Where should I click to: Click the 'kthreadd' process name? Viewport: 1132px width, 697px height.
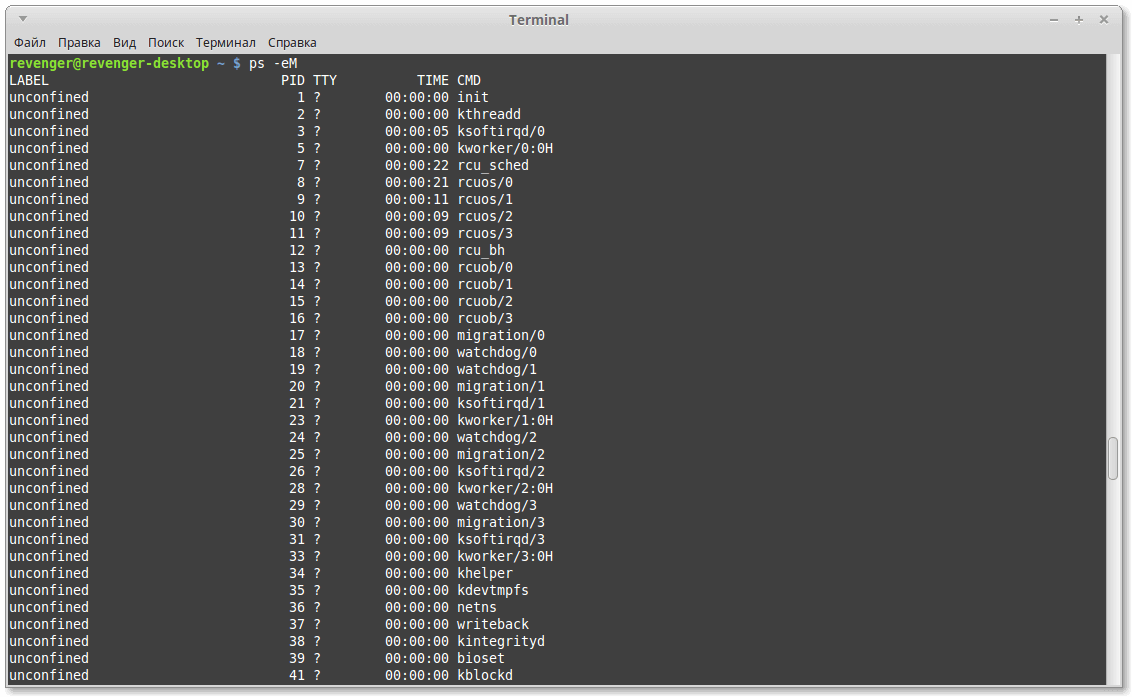click(489, 114)
